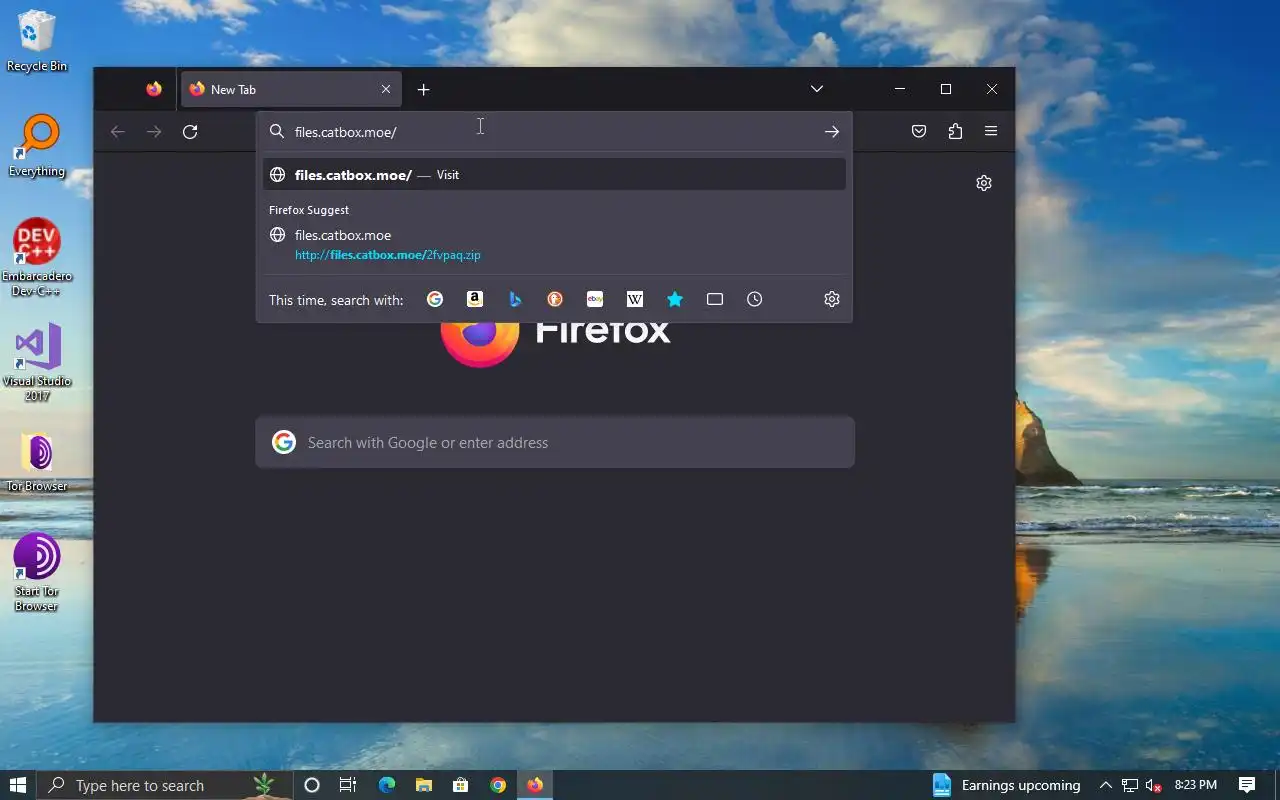
Task: Launch Google Chrome from taskbar
Action: point(498,785)
